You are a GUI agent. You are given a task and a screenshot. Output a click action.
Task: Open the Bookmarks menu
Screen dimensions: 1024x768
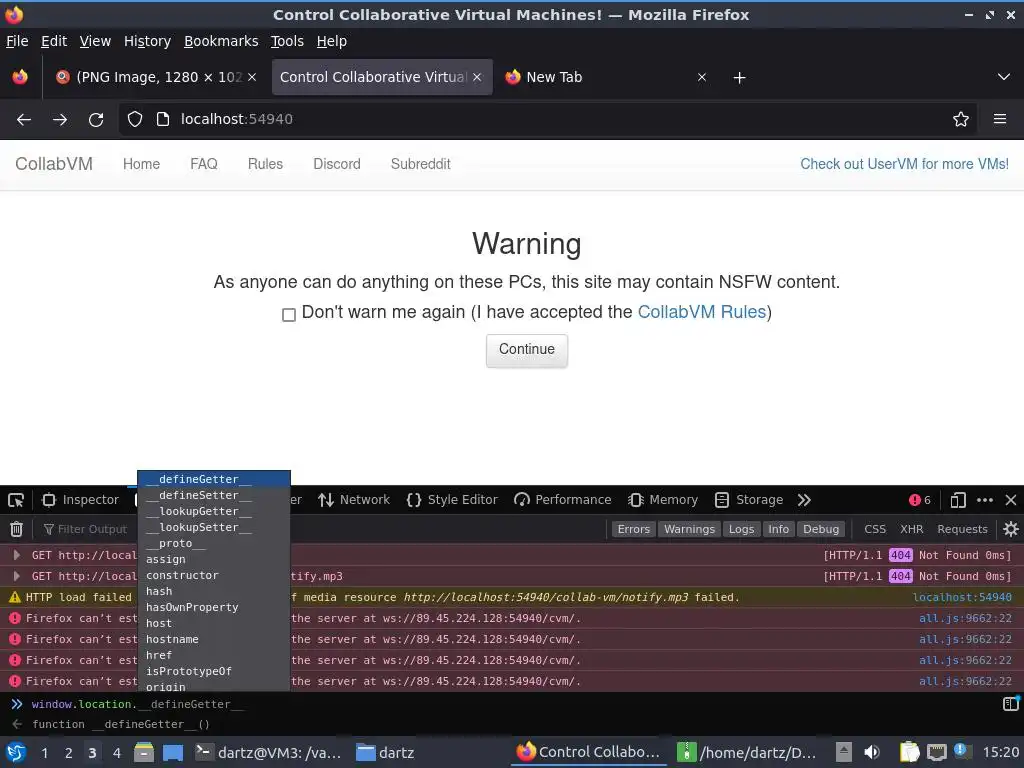221,41
